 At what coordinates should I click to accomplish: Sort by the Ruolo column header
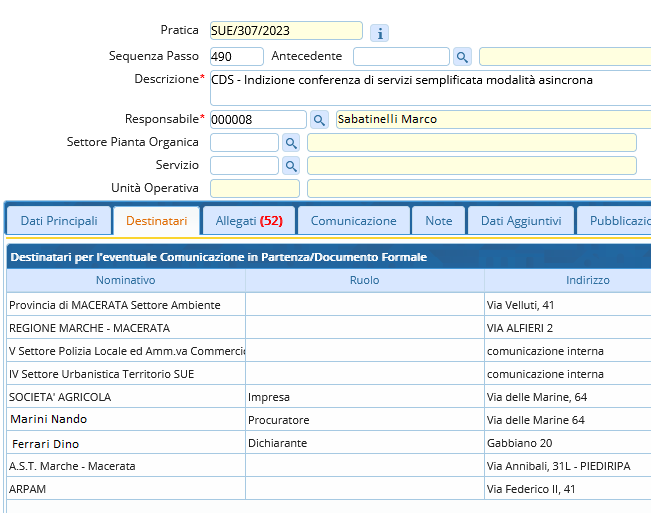364,280
